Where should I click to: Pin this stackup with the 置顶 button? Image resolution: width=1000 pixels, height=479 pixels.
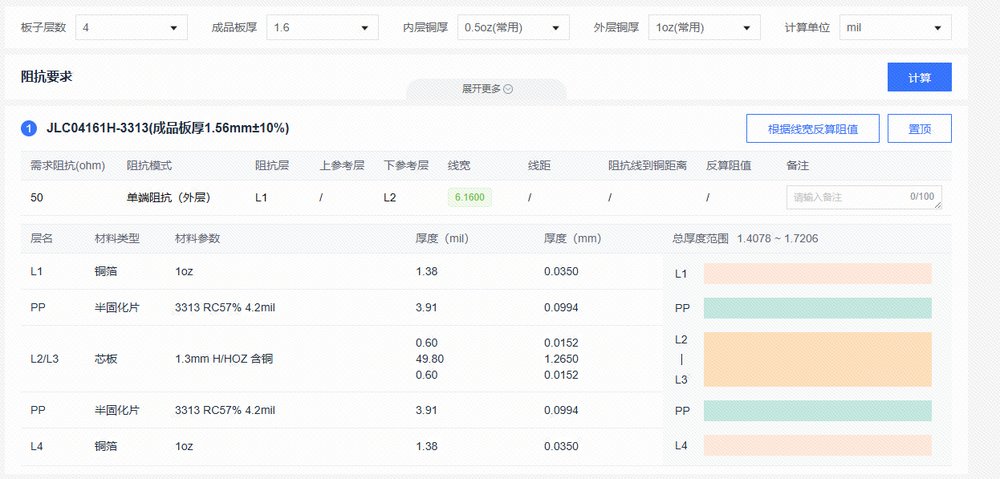tap(919, 129)
